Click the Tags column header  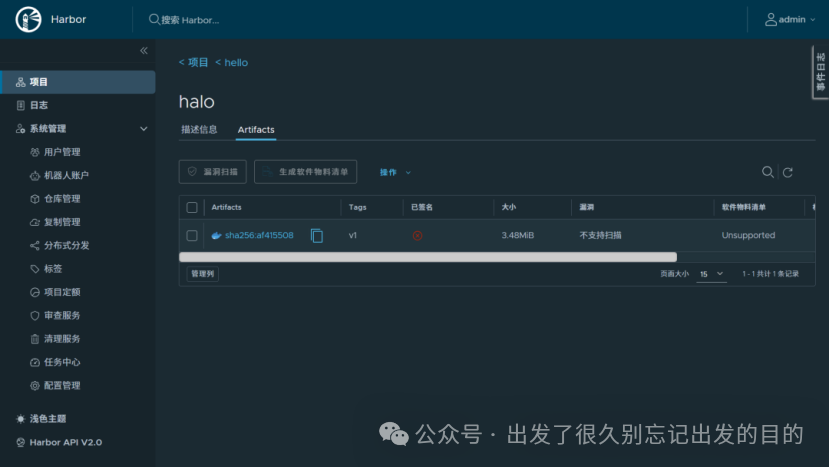coord(357,208)
